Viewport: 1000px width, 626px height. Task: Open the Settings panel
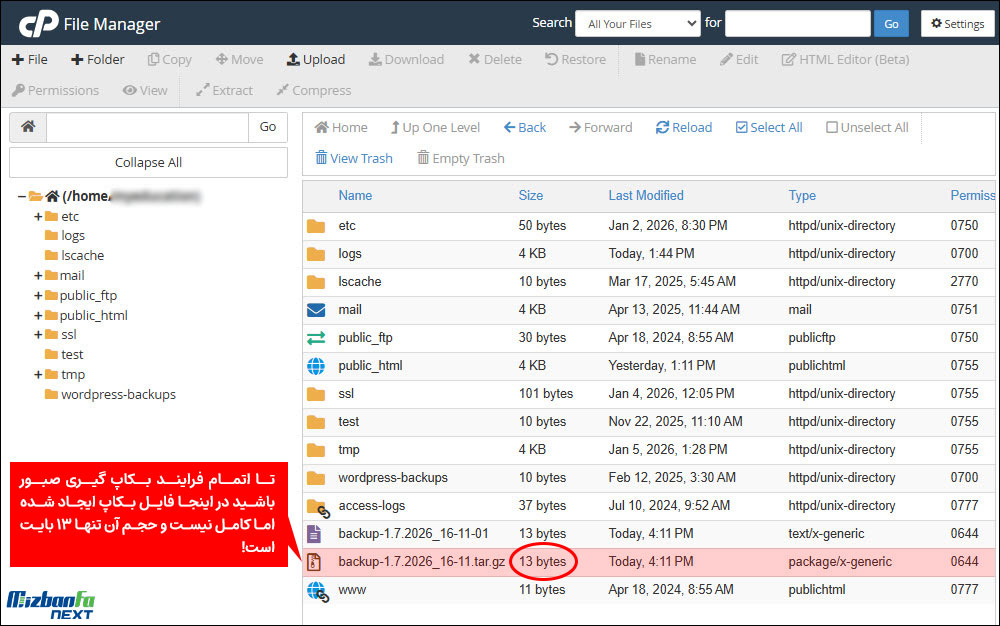pos(956,23)
